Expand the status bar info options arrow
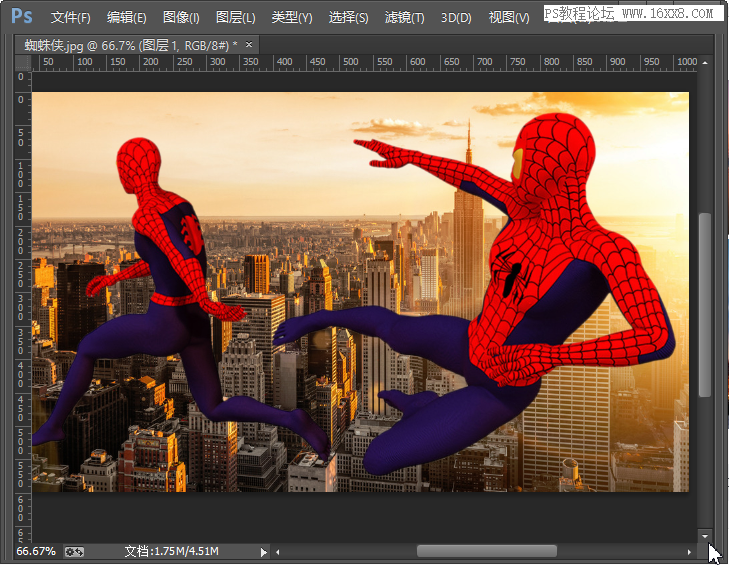The height and width of the screenshot is (565, 729). pos(264,552)
